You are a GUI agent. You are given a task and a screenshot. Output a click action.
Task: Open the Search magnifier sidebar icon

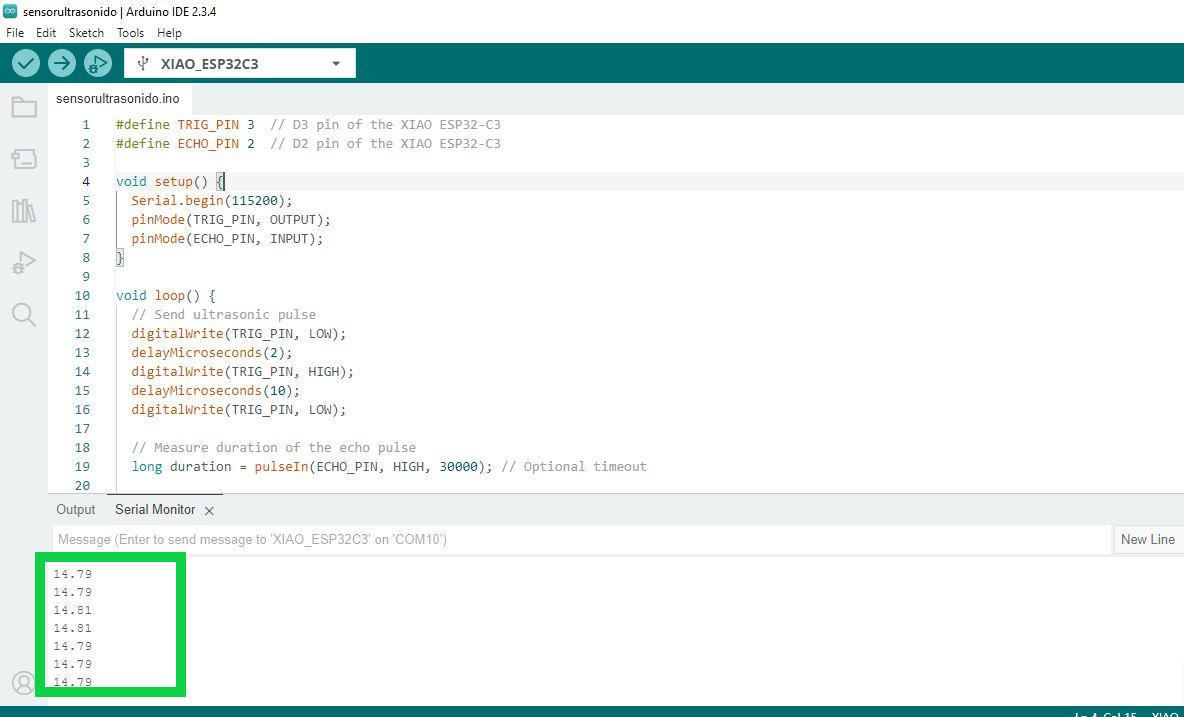[x=24, y=314]
